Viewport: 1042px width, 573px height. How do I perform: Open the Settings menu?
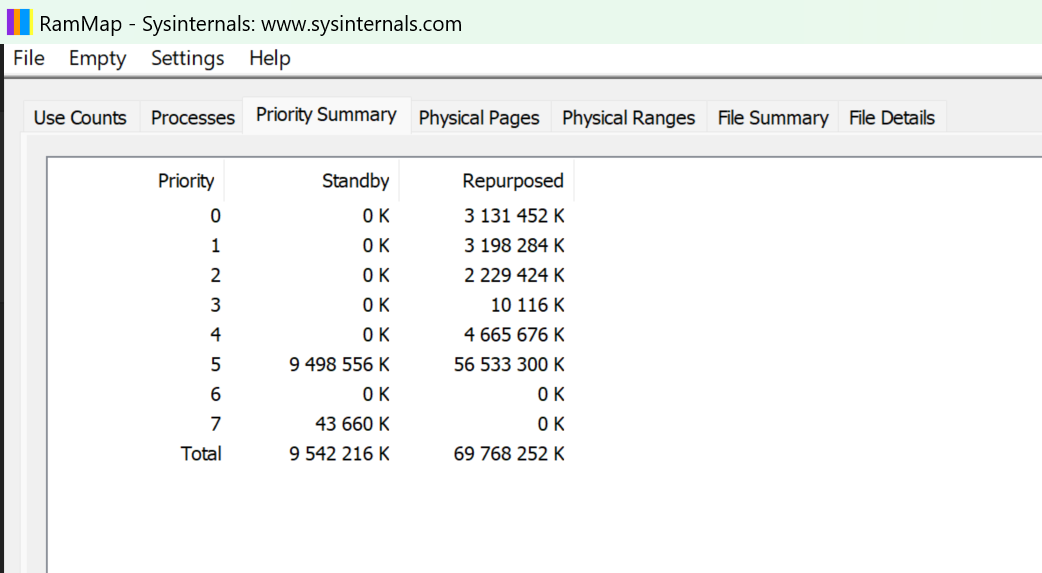[x=187, y=58]
